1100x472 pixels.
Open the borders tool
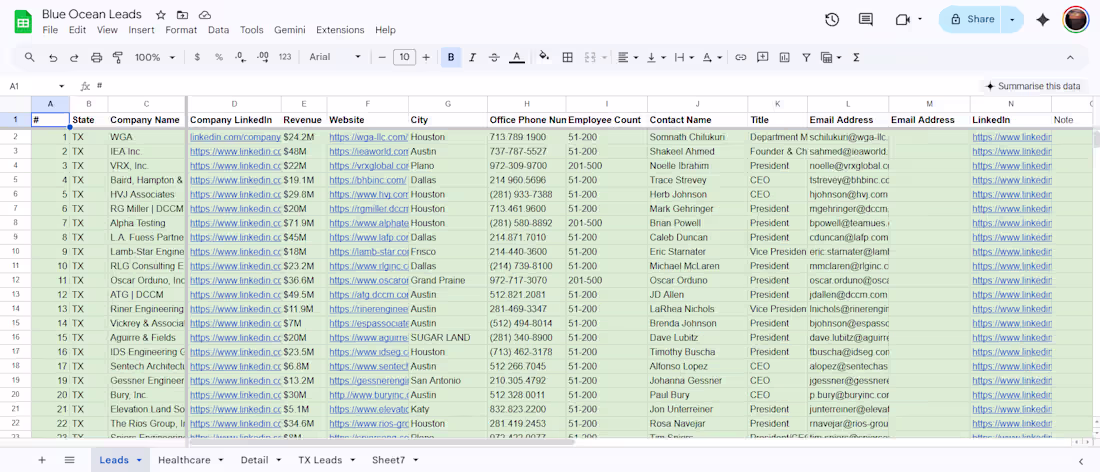pos(568,58)
